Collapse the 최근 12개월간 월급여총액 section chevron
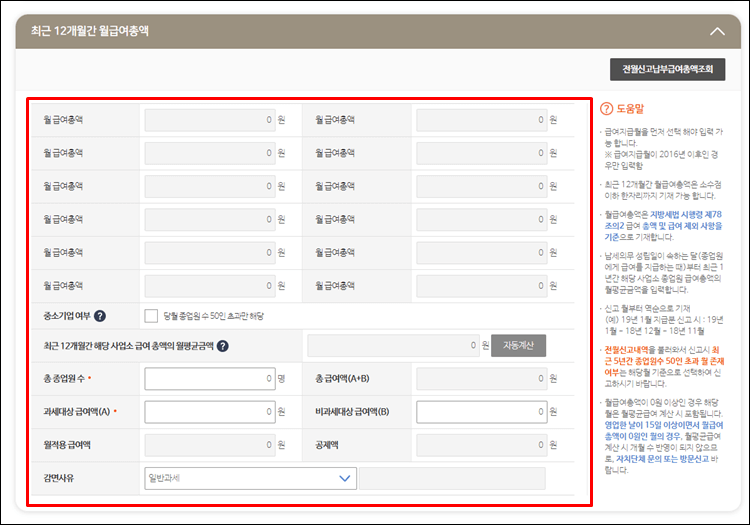This screenshot has width=750, height=525. [717, 32]
